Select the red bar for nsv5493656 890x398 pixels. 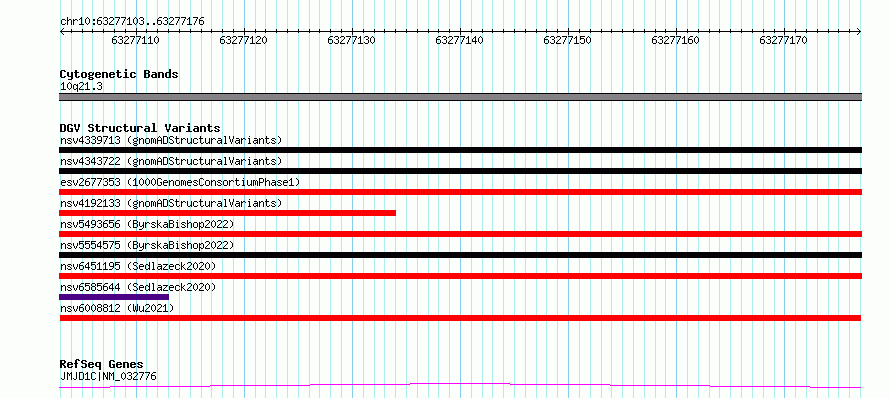pyautogui.click(x=460, y=234)
